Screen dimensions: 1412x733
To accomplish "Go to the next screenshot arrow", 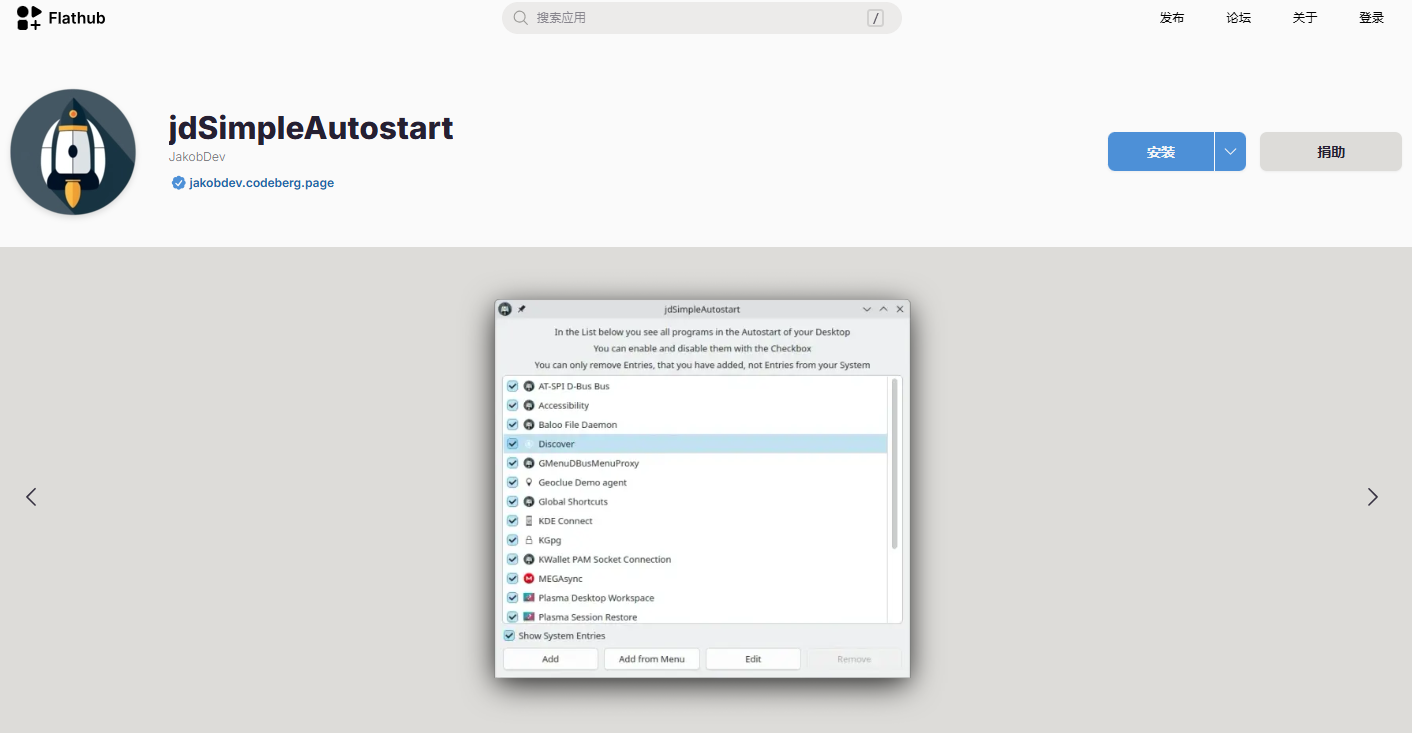I will coord(1373,497).
